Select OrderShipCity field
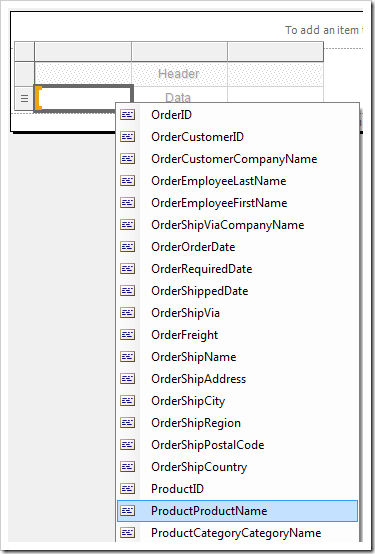Screen dimensions: 375x554 [237, 400]
